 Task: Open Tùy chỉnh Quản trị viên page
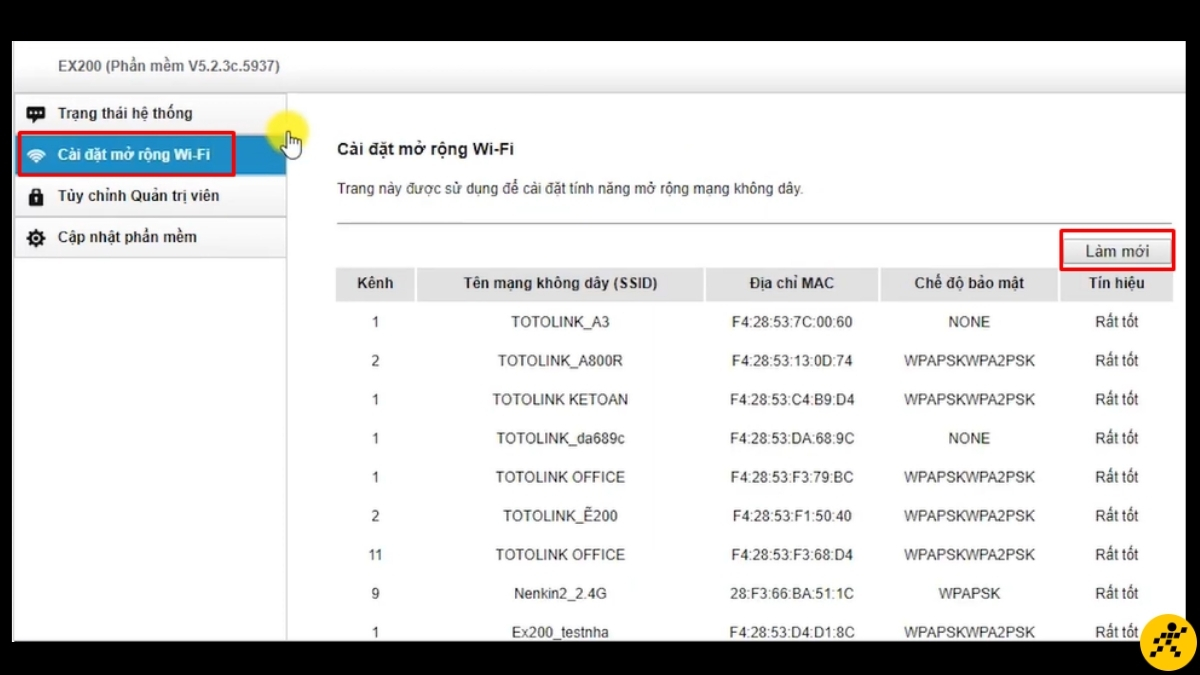(150, 196)
